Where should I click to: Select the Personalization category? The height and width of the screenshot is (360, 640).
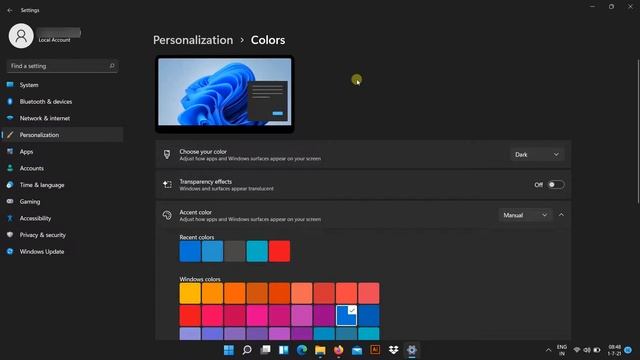pyautogui.click(x=62, y=135)
